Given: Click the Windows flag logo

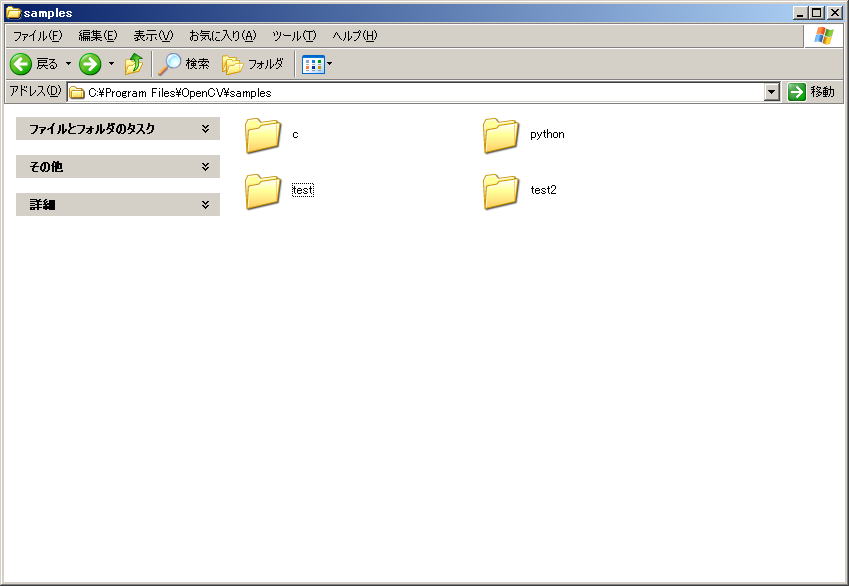Looking at the screenshot, I should click(824, 36).
